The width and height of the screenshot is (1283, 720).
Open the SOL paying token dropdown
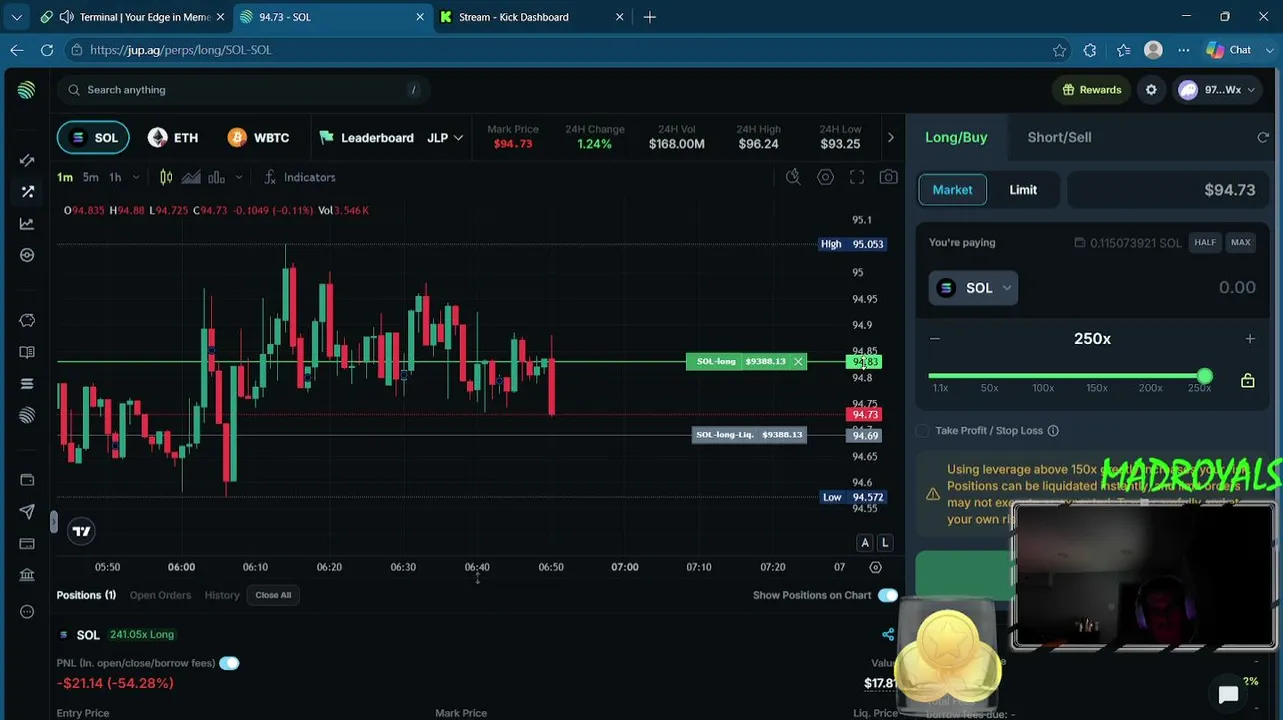pos(973,288)
